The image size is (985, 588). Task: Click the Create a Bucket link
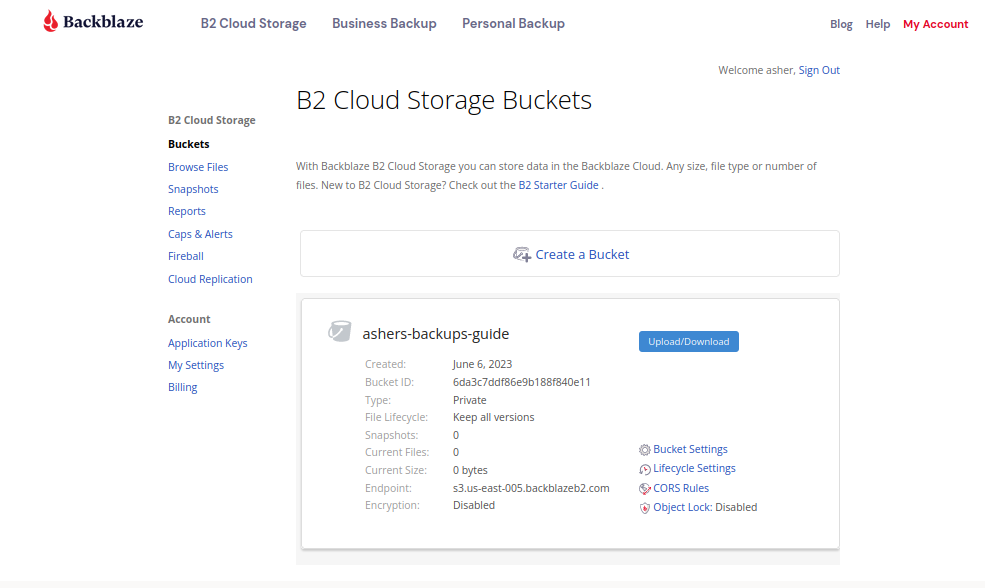pos(582,254)
